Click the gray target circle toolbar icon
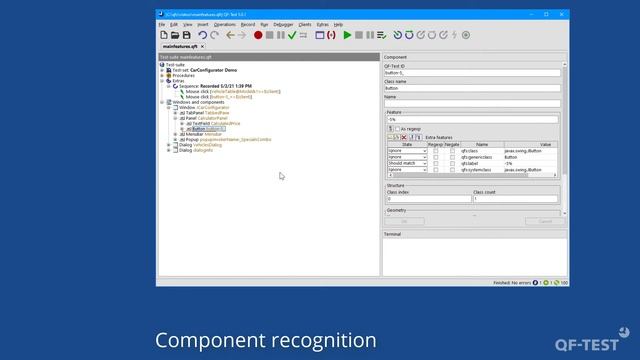The image size is (640, 360). coord(466,35)
